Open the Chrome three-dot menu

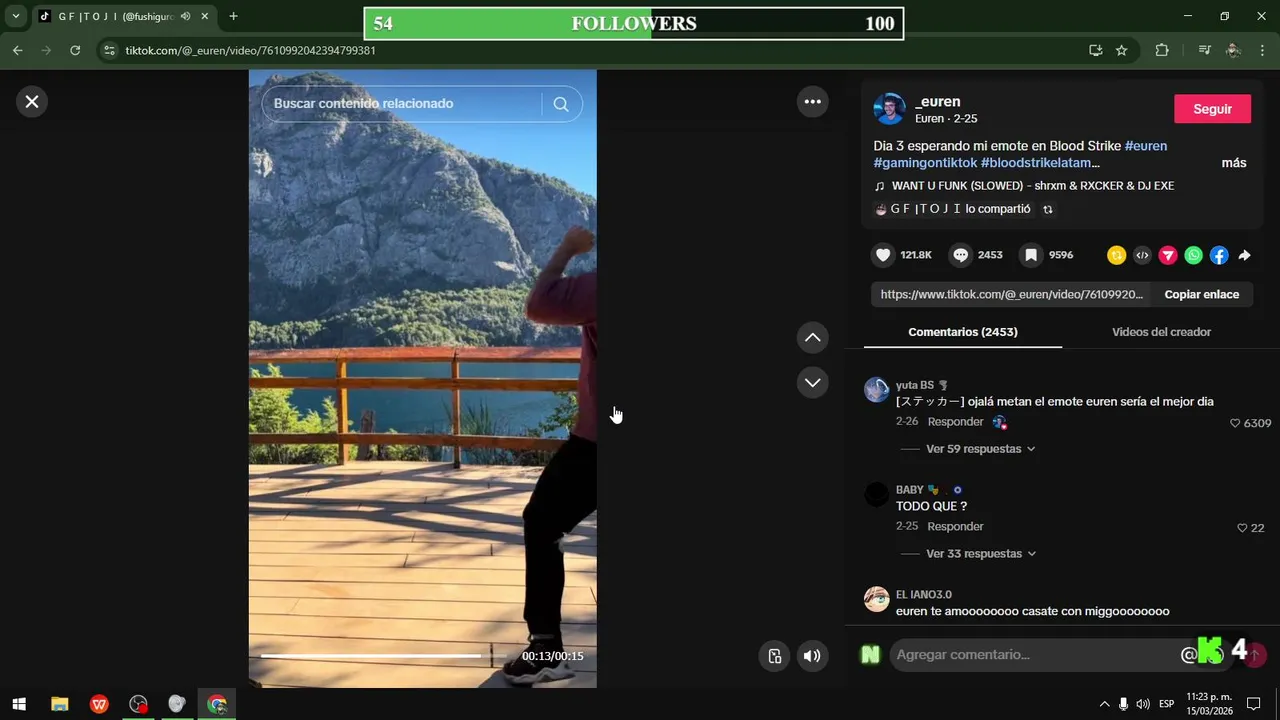tap(1262, 50)
